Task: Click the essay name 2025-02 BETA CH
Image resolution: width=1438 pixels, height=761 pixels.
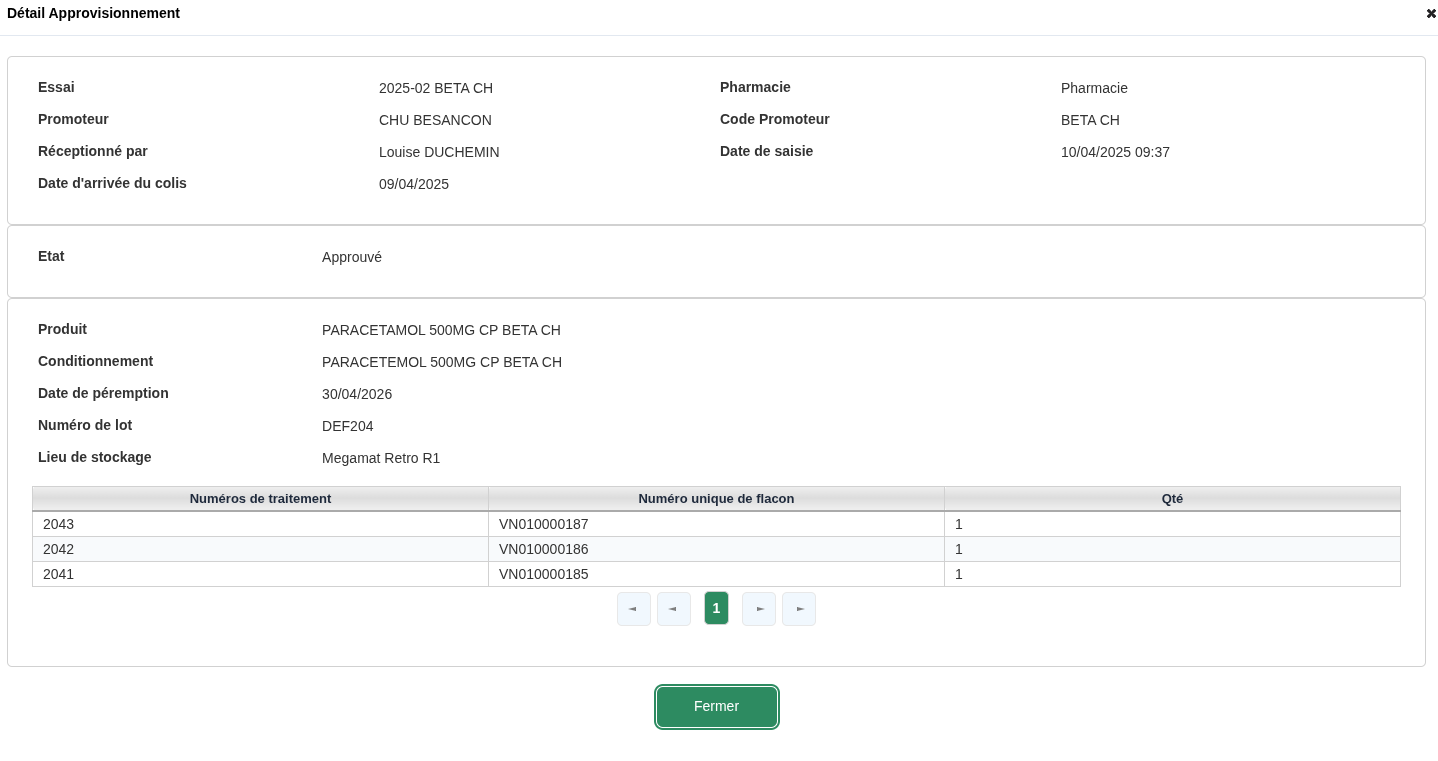Action: point(436,88)
